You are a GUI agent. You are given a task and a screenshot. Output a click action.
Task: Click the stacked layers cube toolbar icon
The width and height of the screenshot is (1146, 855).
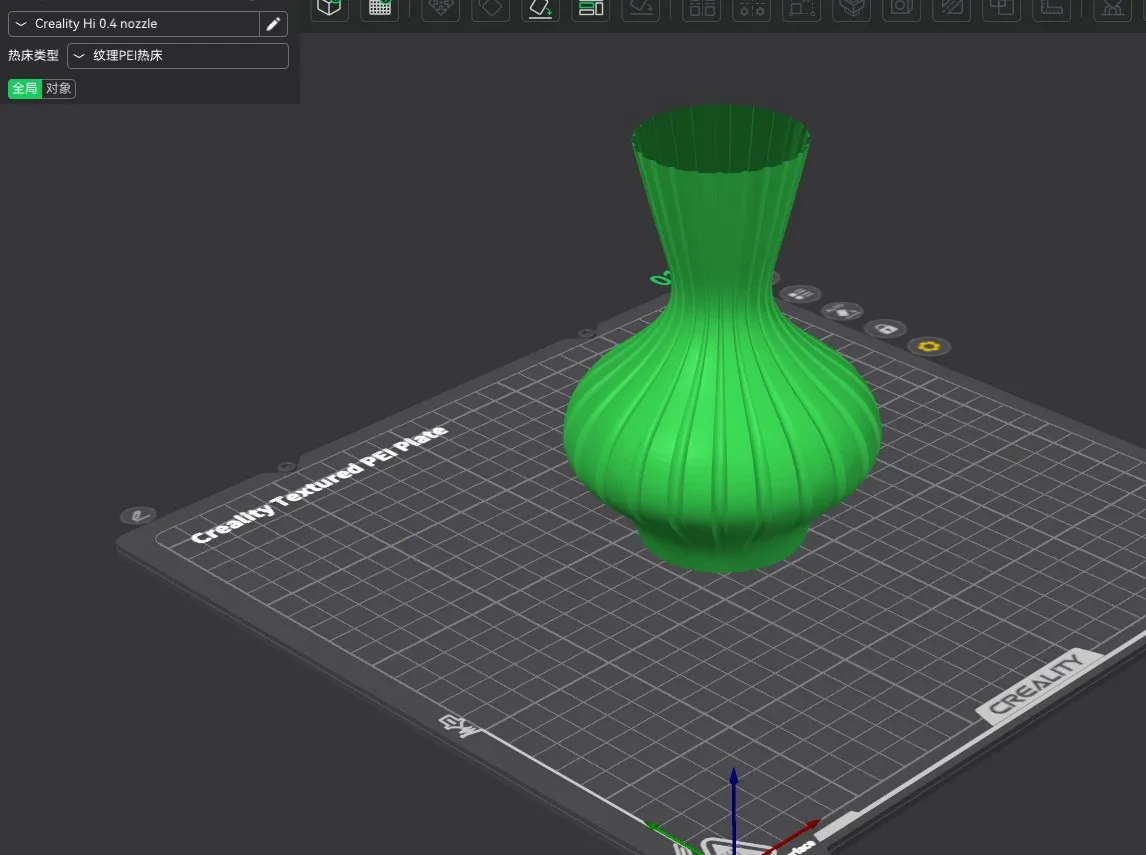(852, 8)
